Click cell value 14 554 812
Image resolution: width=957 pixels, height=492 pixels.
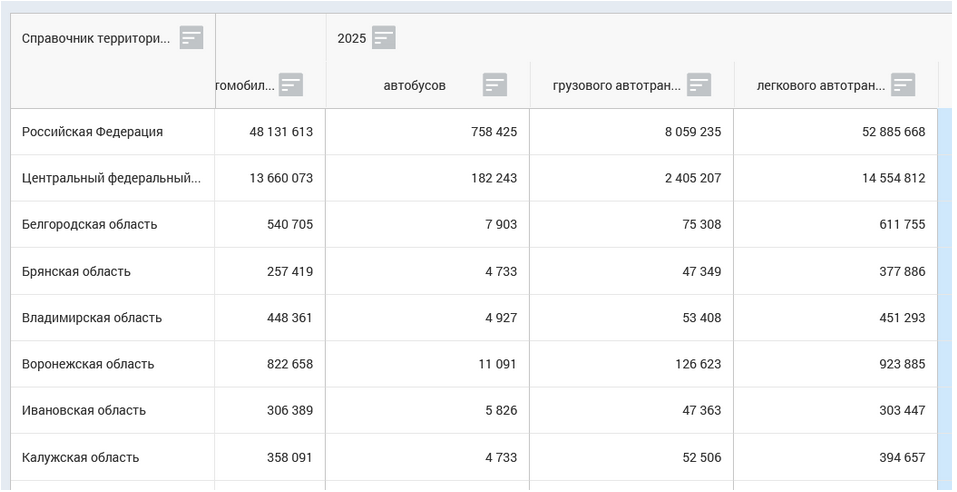pos(894,178)
